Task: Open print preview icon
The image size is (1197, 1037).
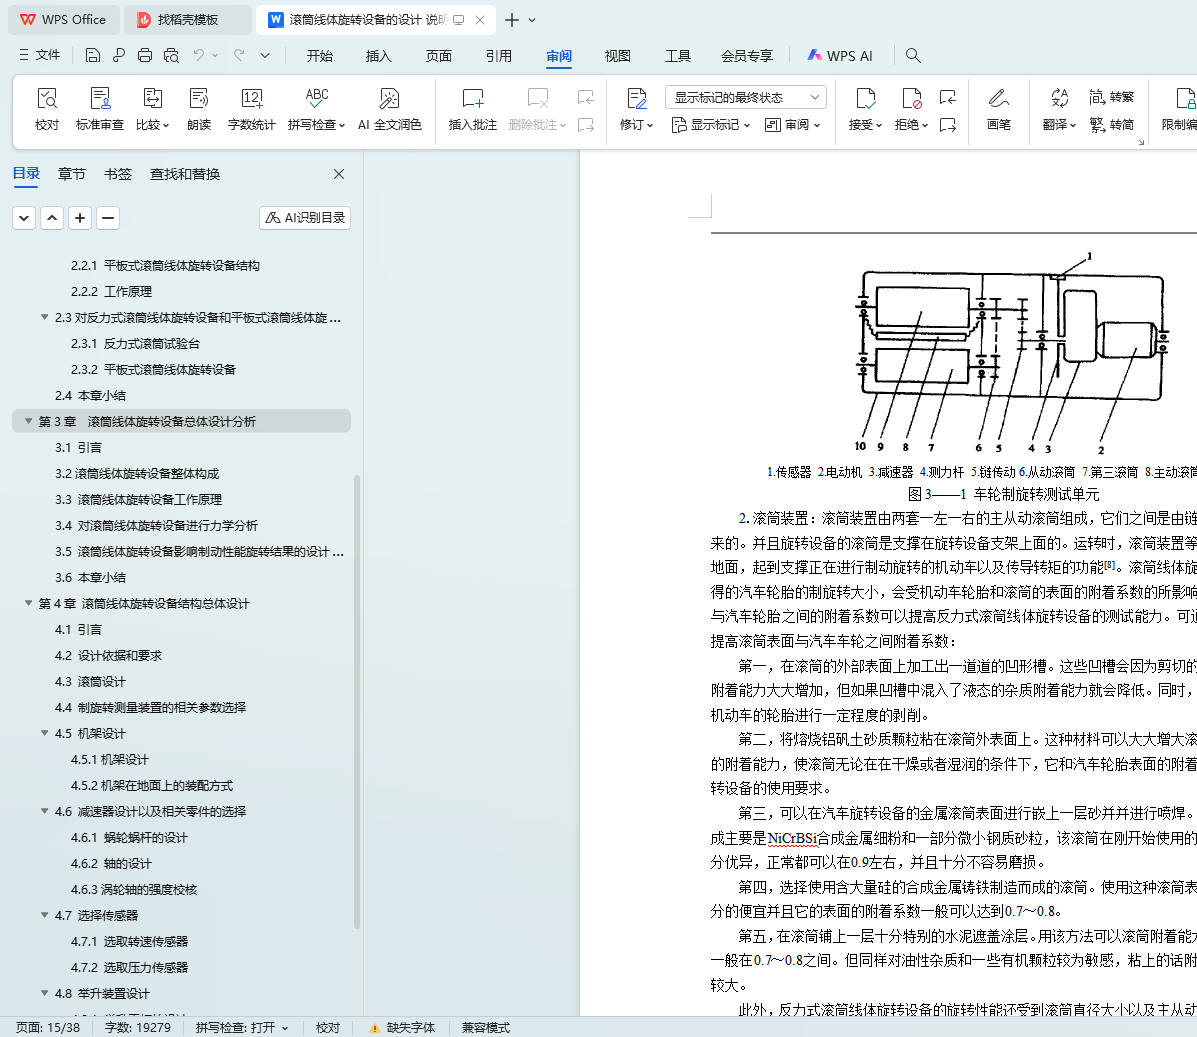Action: pyautogui.click(x=171, y=55)
